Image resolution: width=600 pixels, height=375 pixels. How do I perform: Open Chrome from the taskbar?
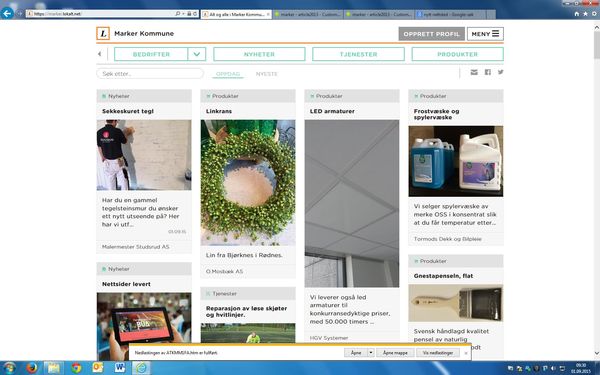76,368
